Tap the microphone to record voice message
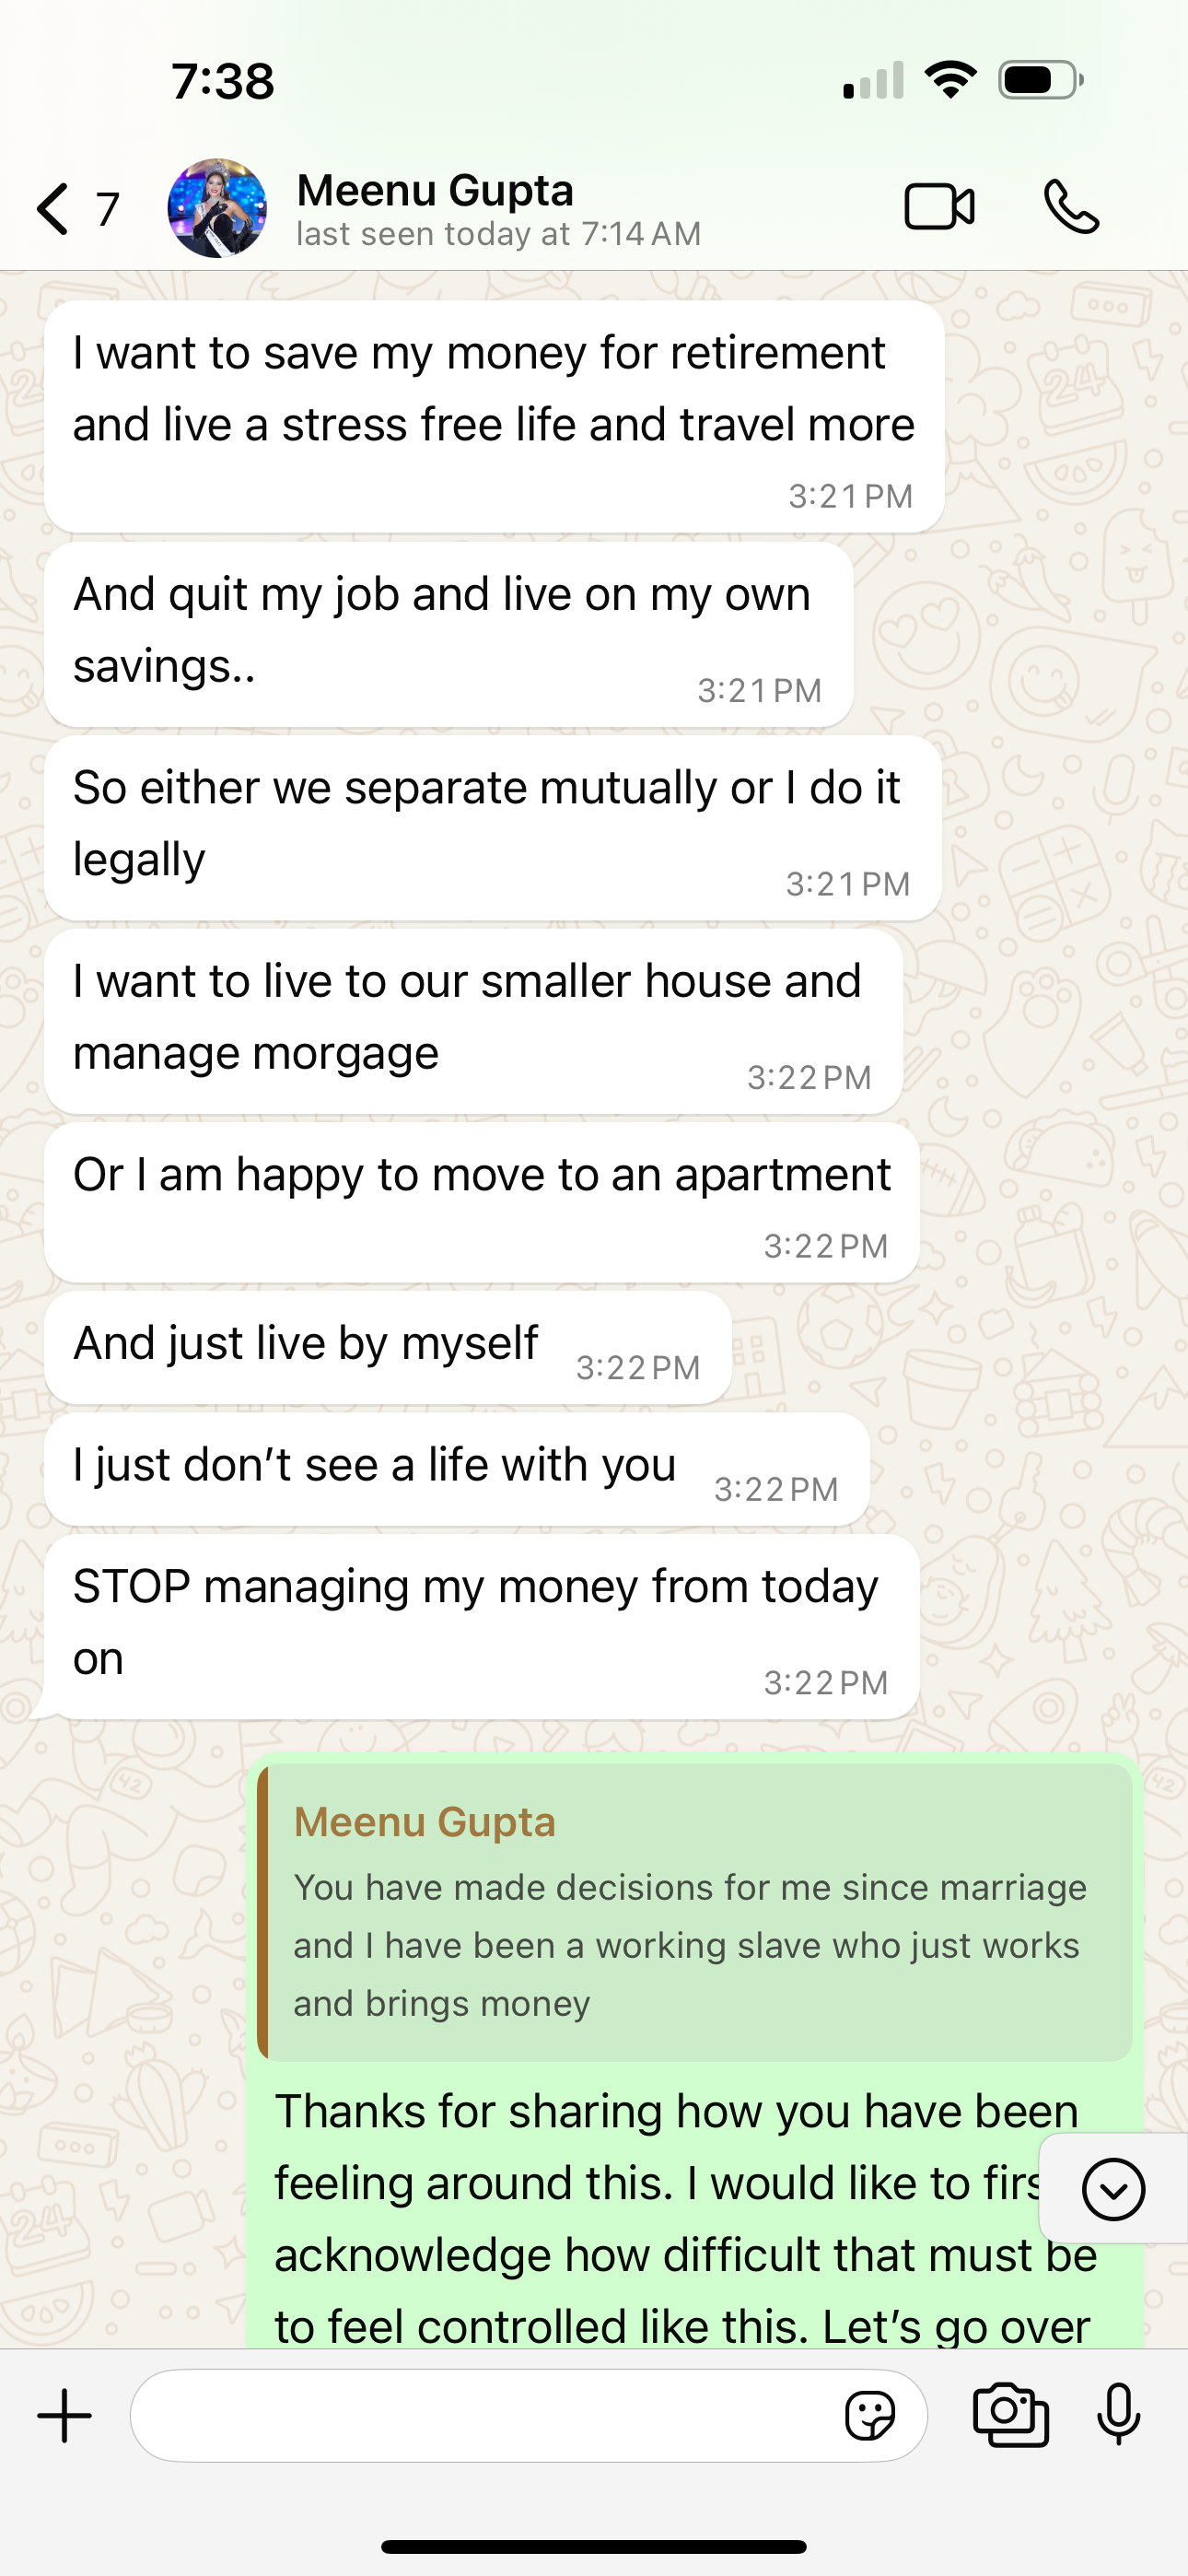Image resolution: width=1188 pixels, height=2576 pixels. point(1118,2415)
